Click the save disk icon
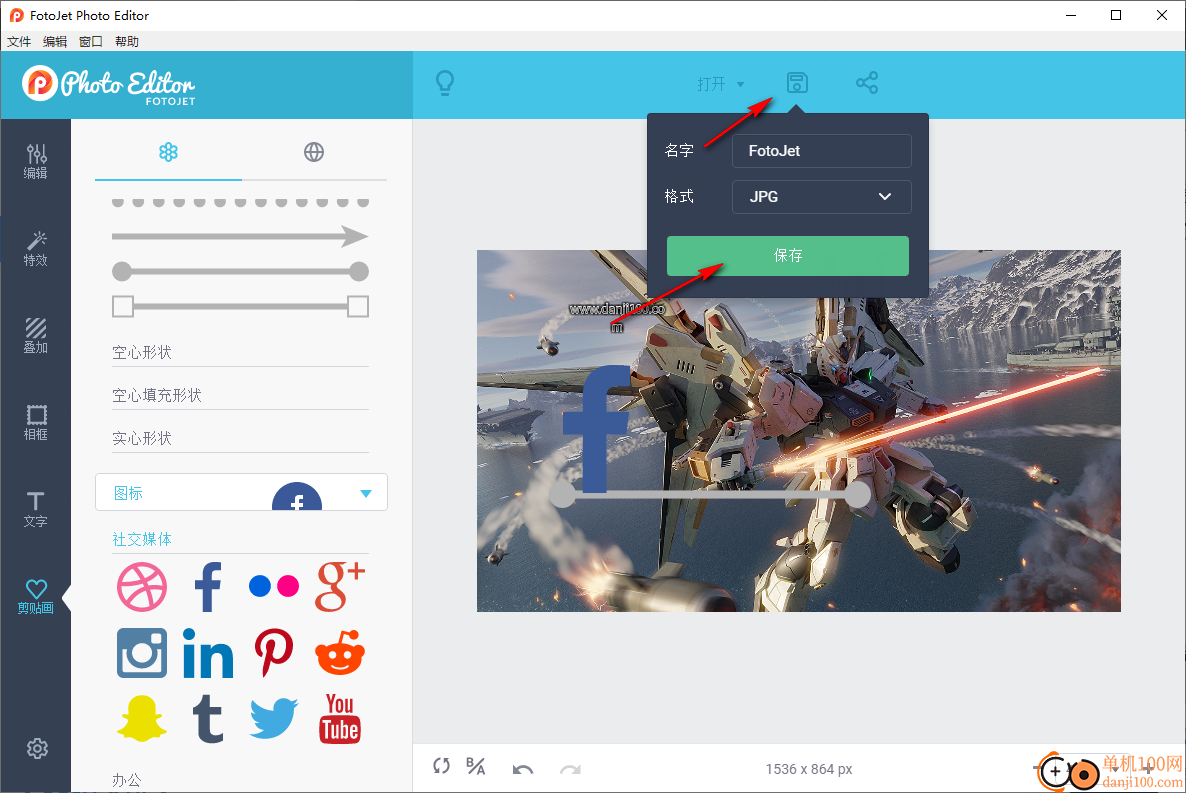The image size is (1186, 793). click(x=797, y=82)
